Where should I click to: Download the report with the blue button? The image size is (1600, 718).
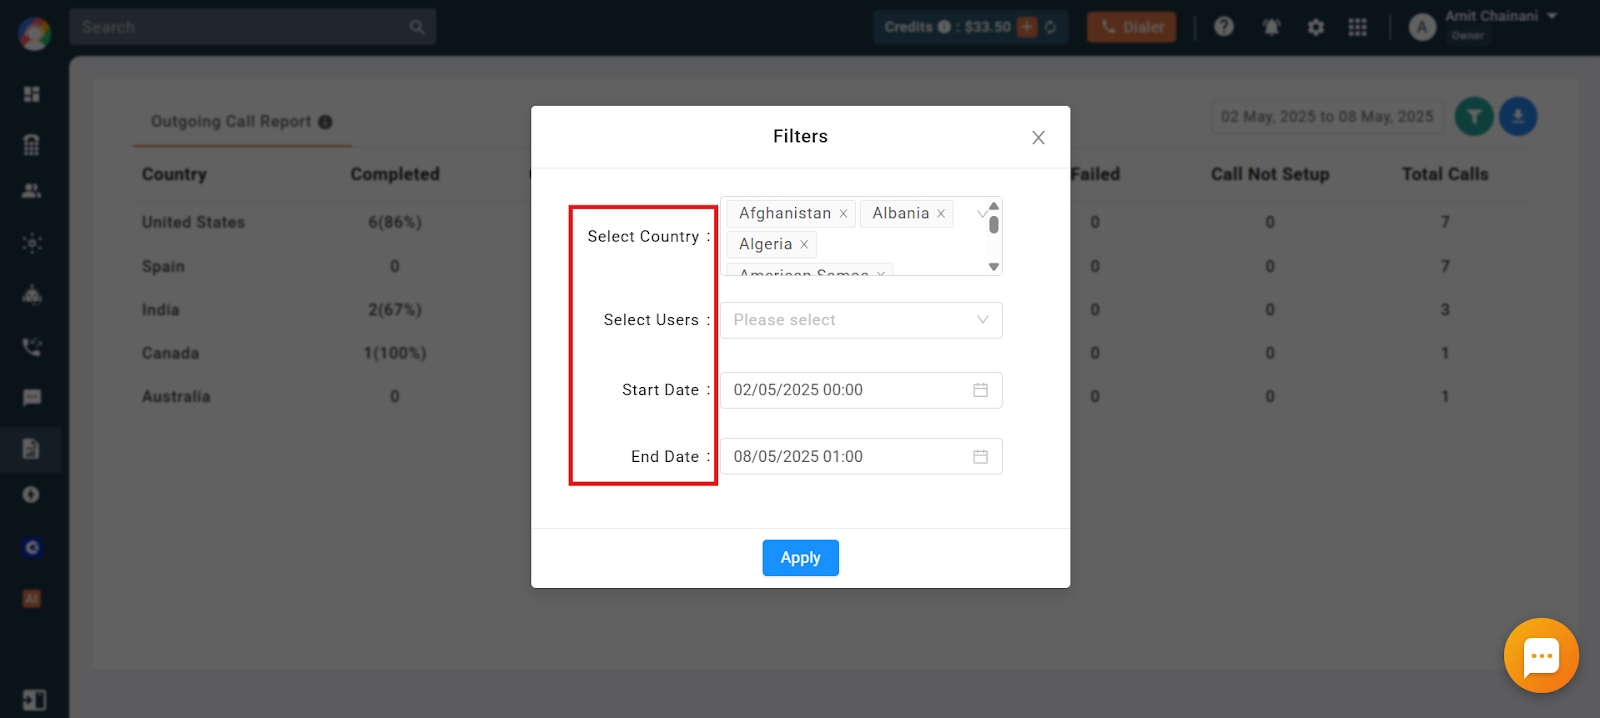tap(1518, 117)
